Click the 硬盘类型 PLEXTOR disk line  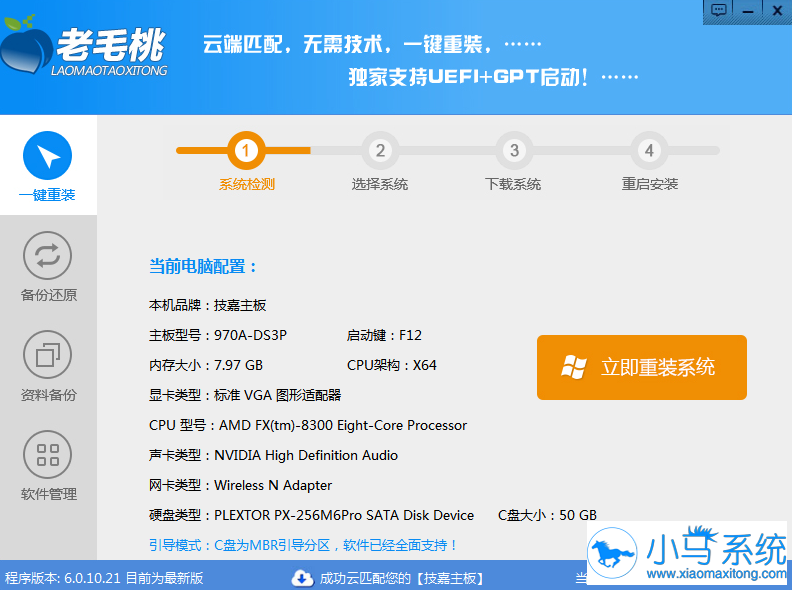point(311,515)
